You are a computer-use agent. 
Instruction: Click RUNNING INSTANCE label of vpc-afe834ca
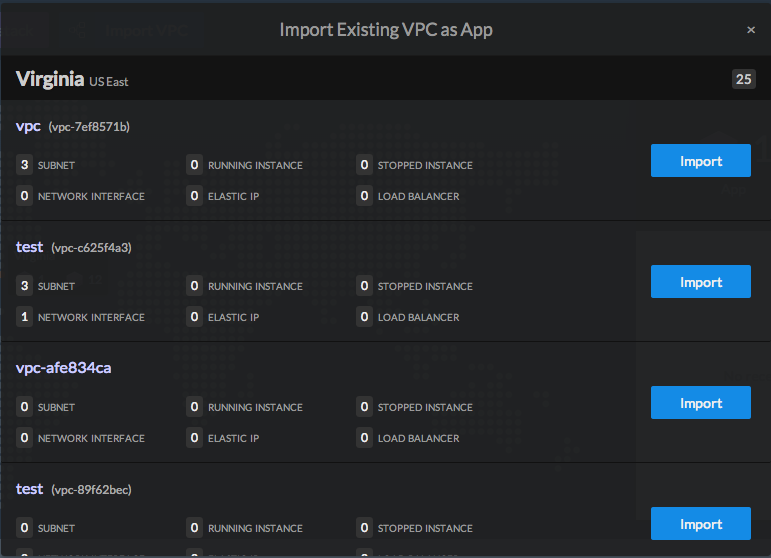coord(255,408)
